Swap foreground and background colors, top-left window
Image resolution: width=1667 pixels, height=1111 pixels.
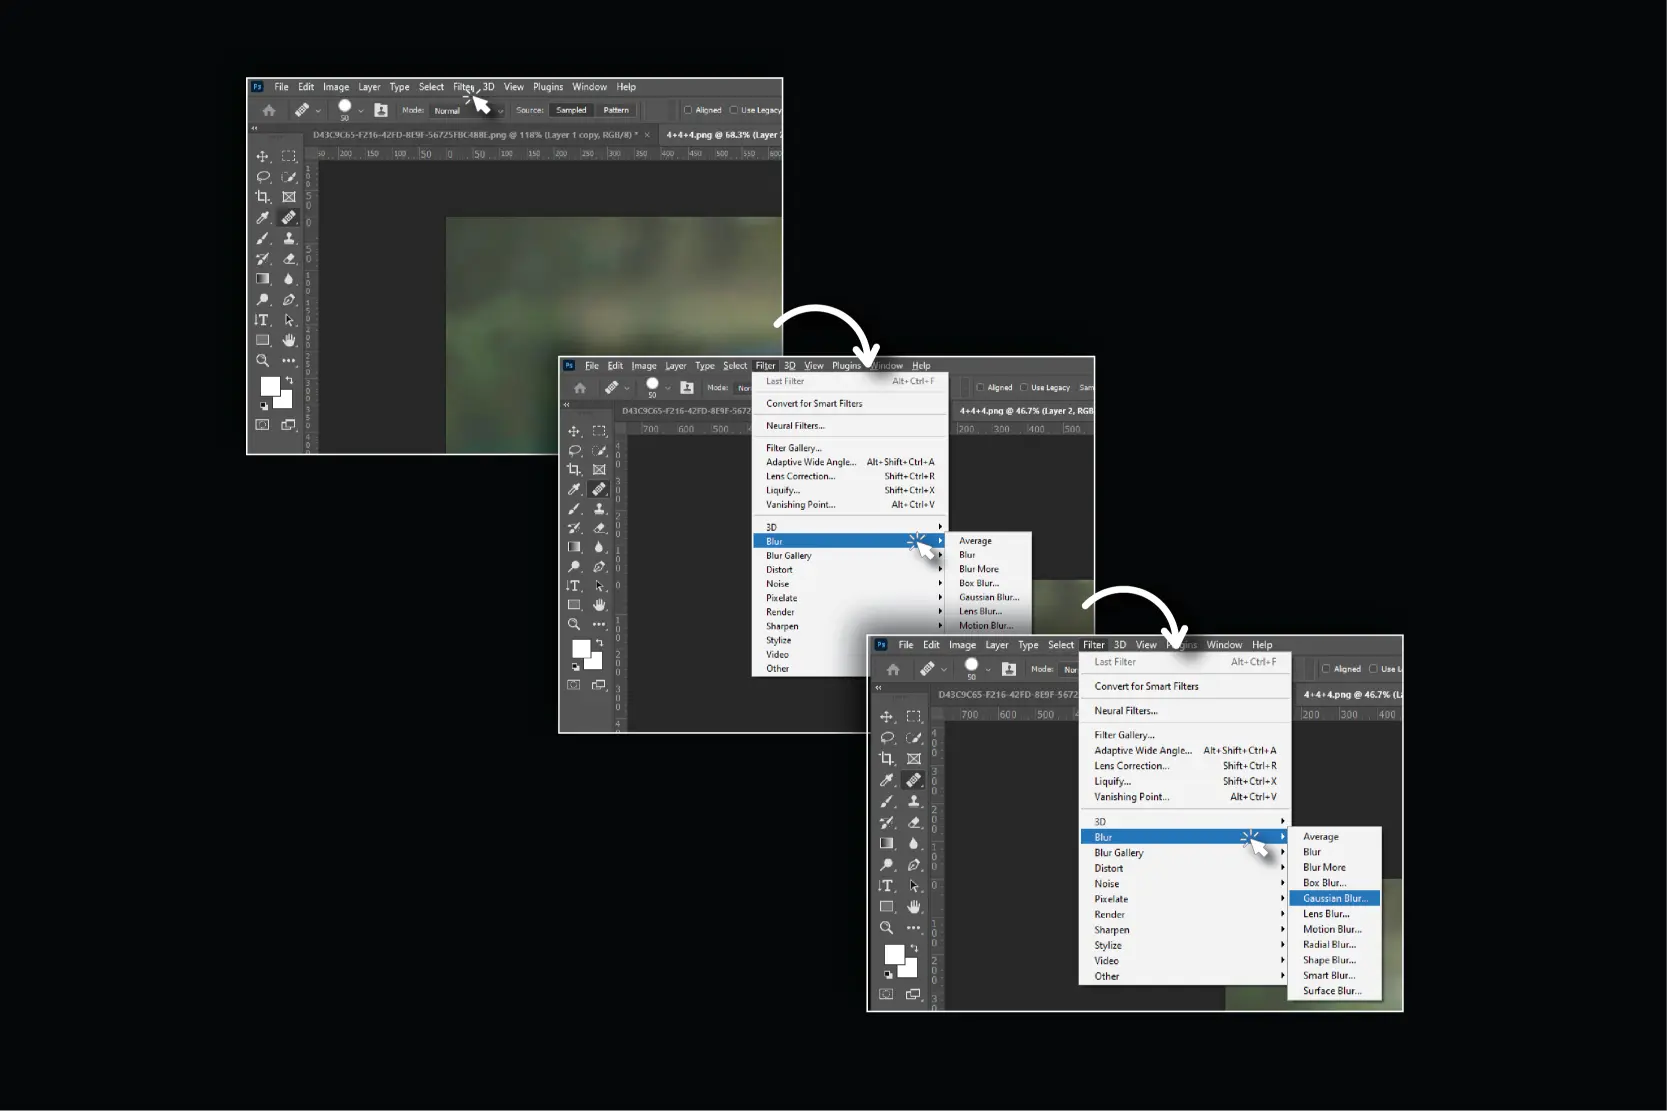tap(289, 380)
